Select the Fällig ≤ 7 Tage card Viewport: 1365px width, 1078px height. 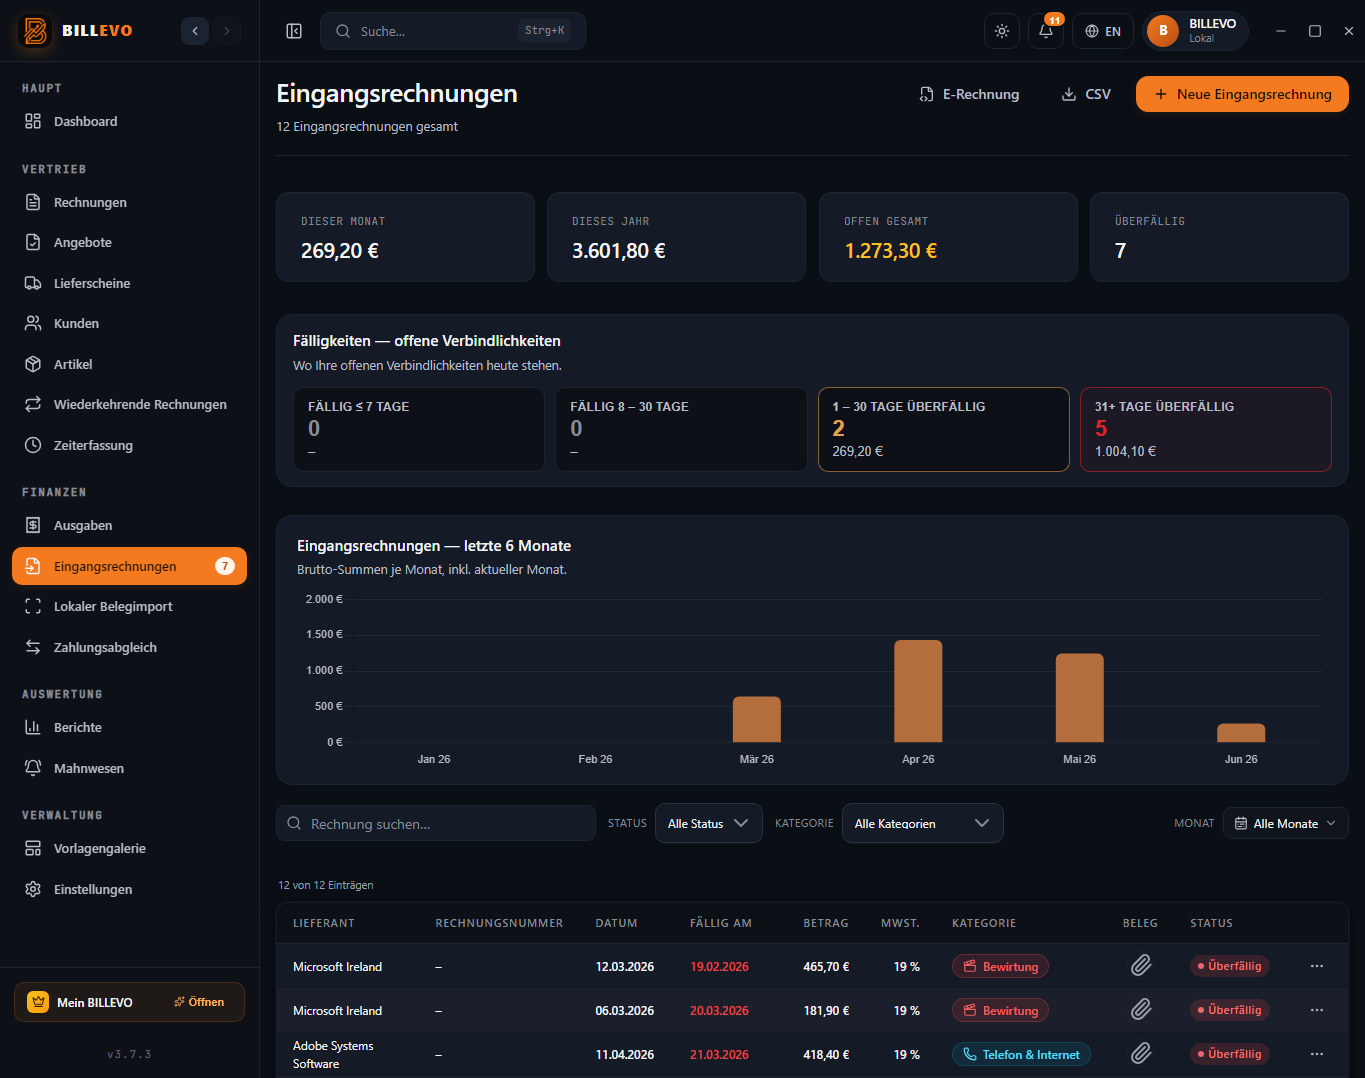pyautogui.click(x=419, y=429)
